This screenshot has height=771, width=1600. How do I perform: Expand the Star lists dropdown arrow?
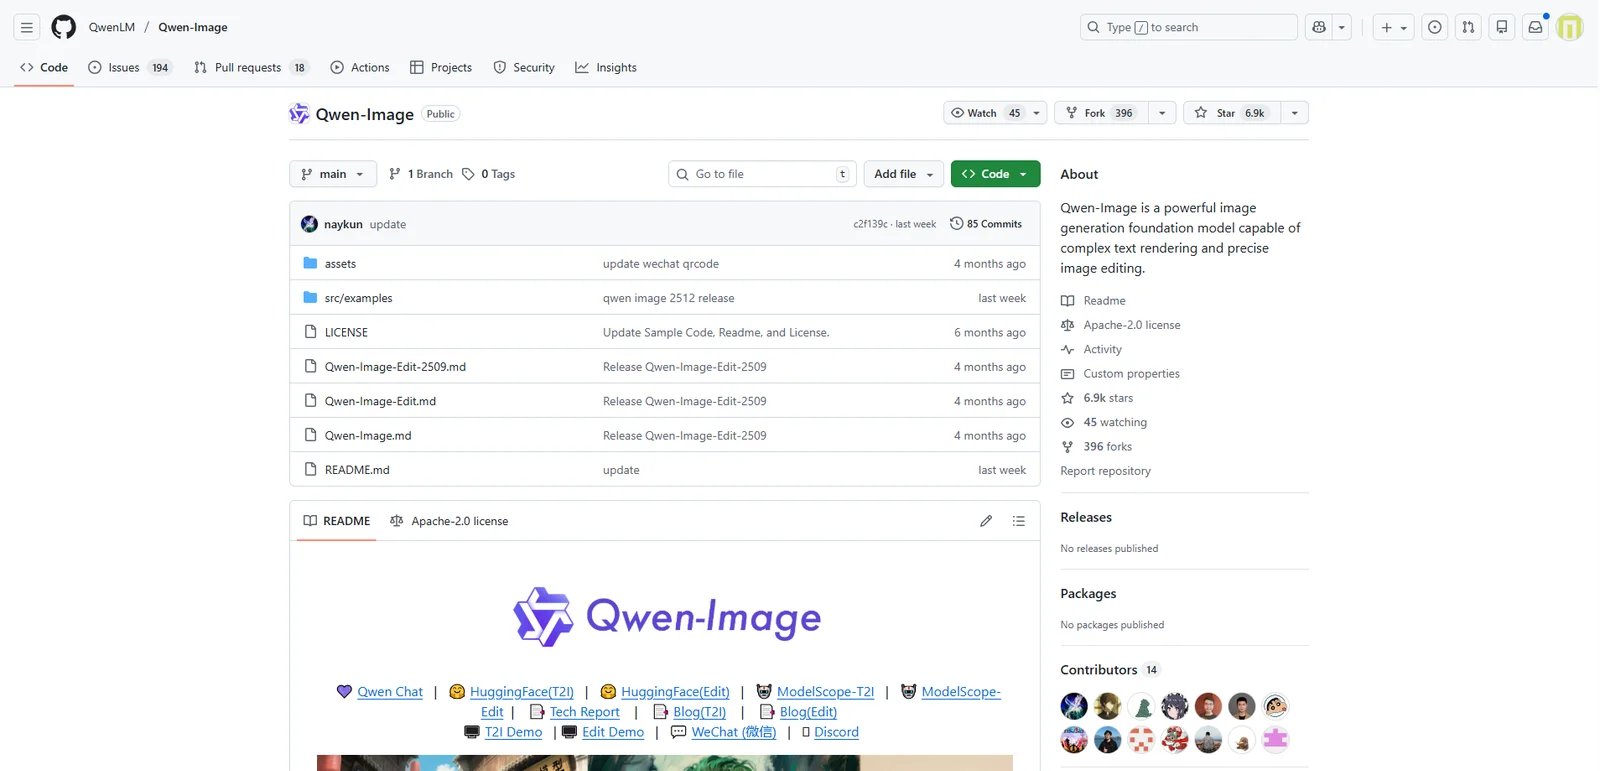(1295, 113)
